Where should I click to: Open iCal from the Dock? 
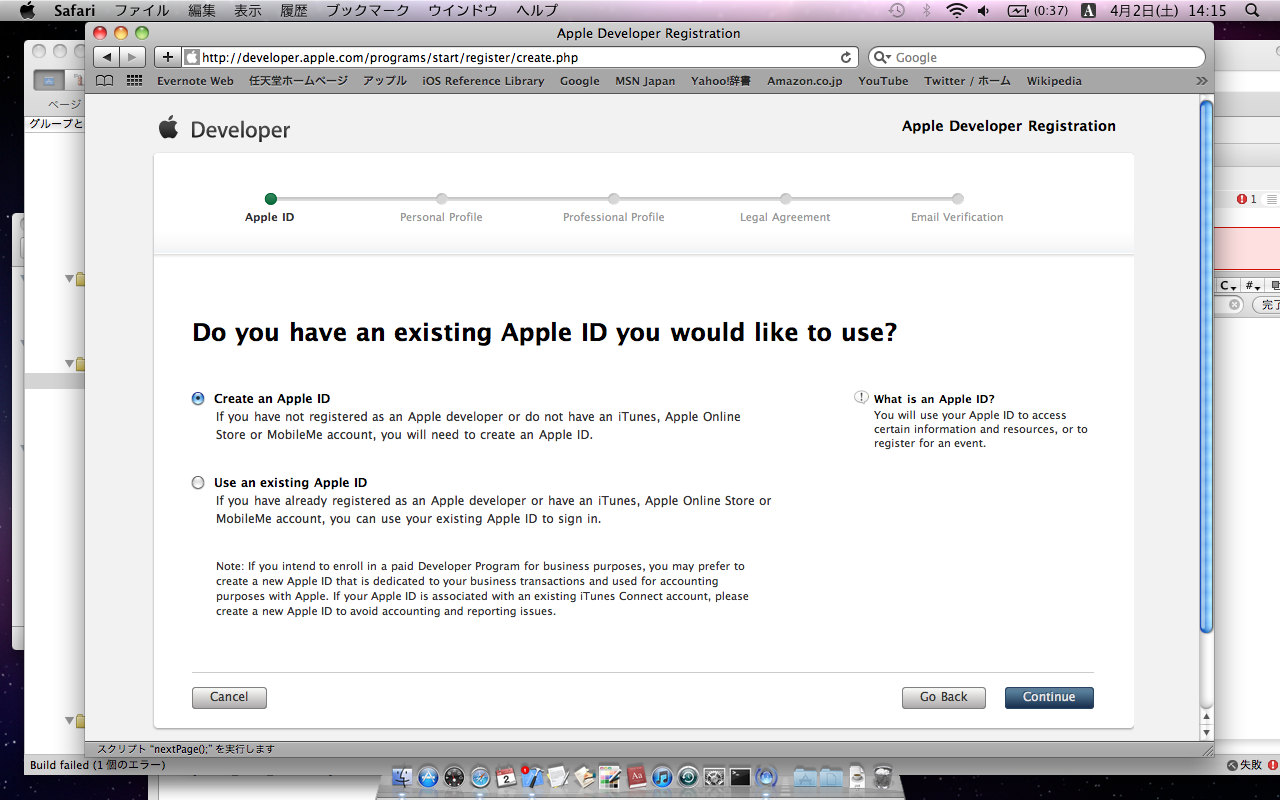tap(507, 777)
